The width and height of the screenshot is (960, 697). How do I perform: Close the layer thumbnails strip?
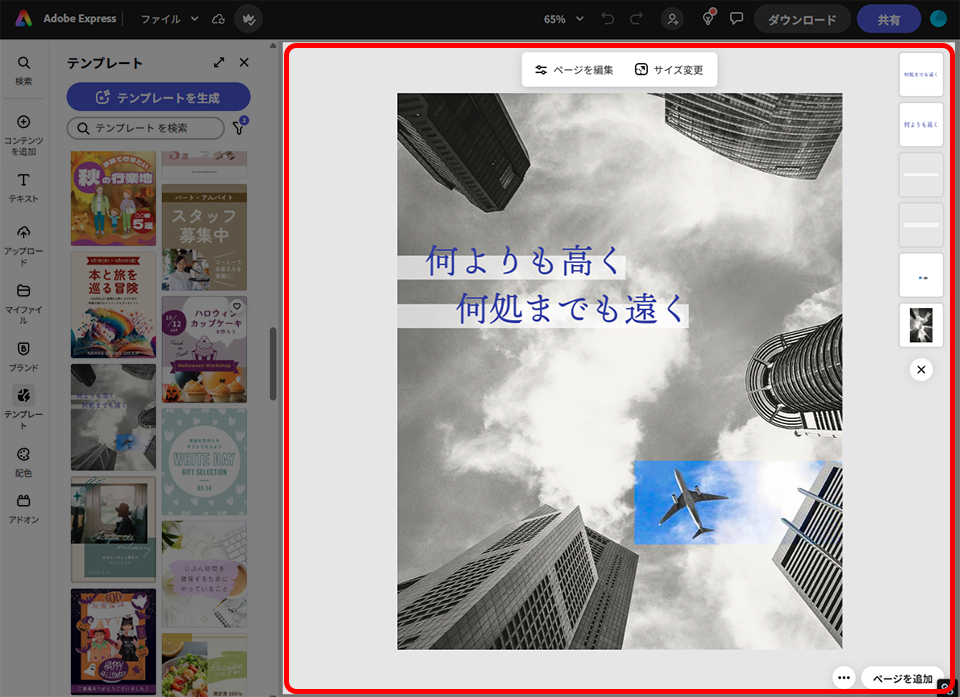pyautogui.click(x=921, y=370)
